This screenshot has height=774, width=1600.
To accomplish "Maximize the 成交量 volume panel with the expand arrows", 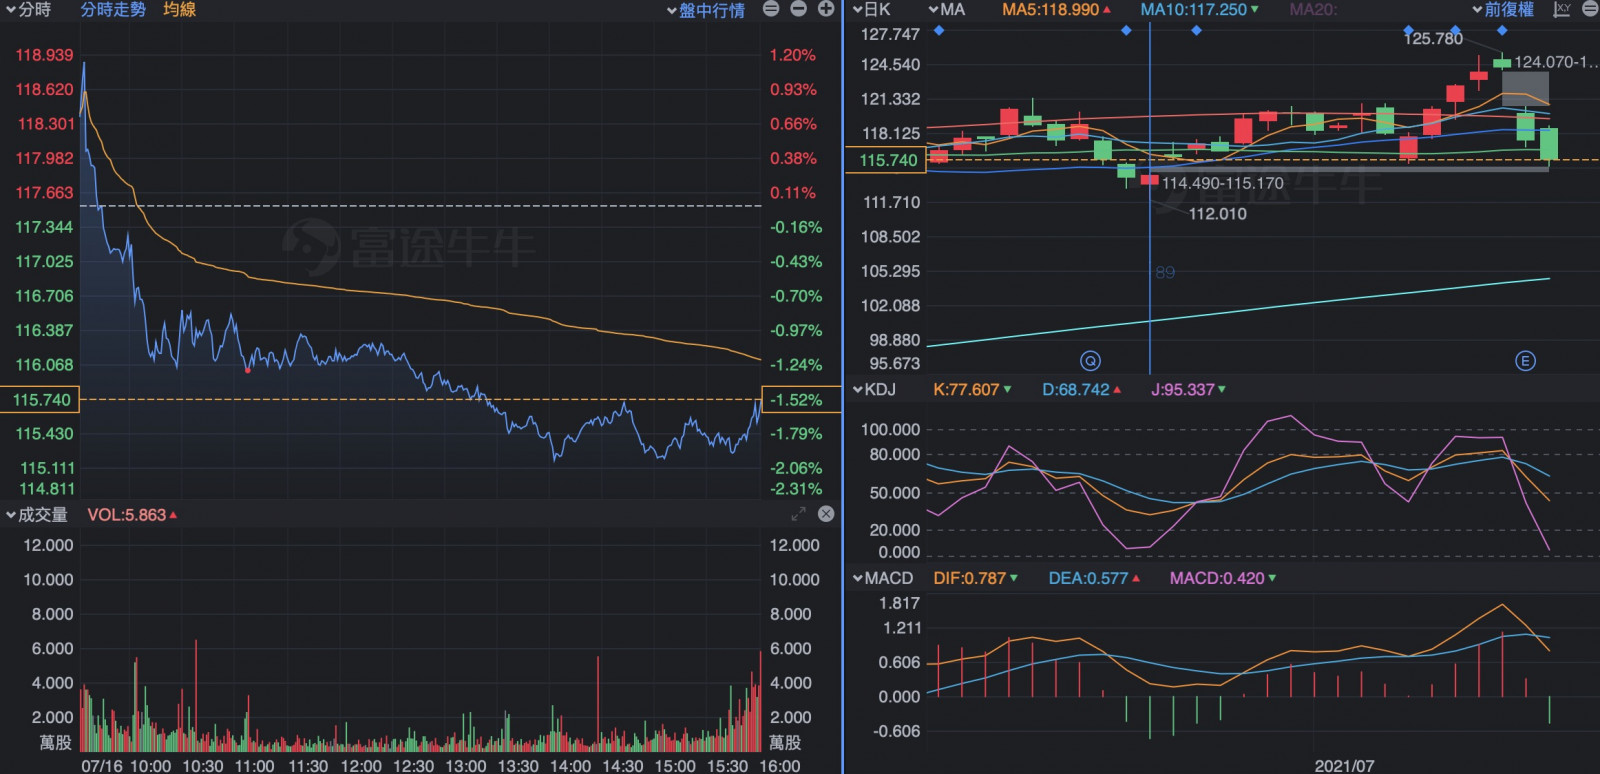I will 798,514.
